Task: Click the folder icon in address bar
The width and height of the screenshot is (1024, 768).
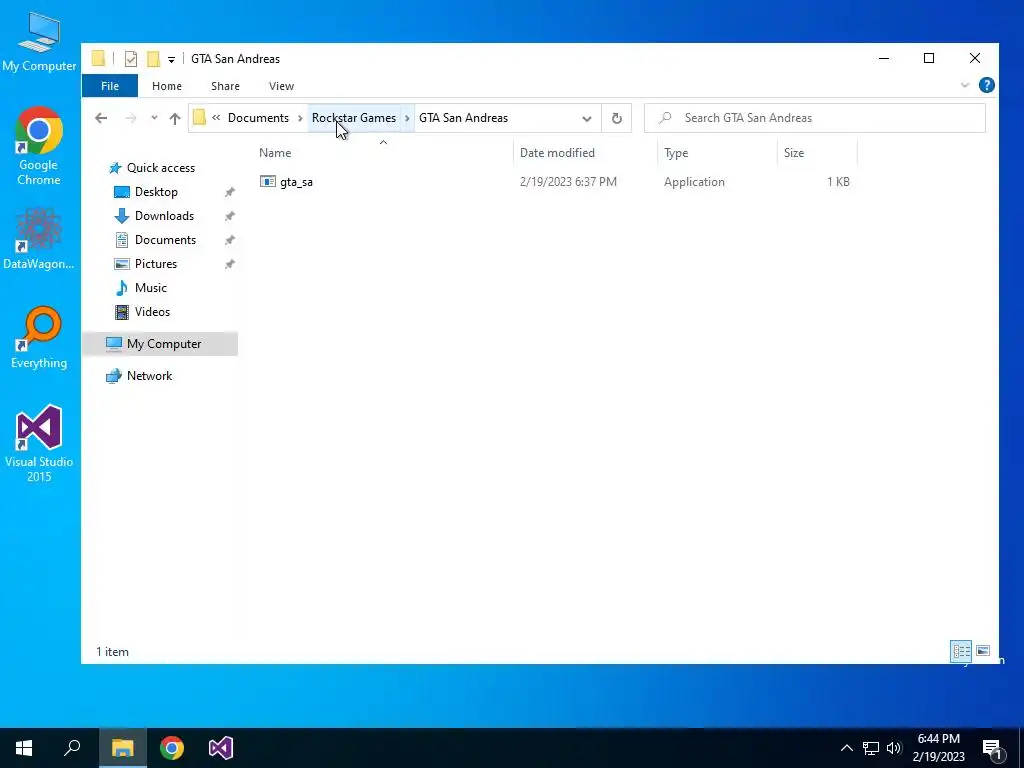Action: (x=200, y=118)
